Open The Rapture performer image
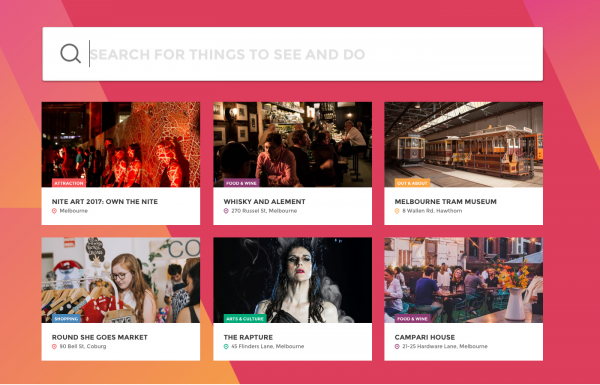The height and width of the screenshot is (385, 600). pyautogui.click(x=292, y=280)
